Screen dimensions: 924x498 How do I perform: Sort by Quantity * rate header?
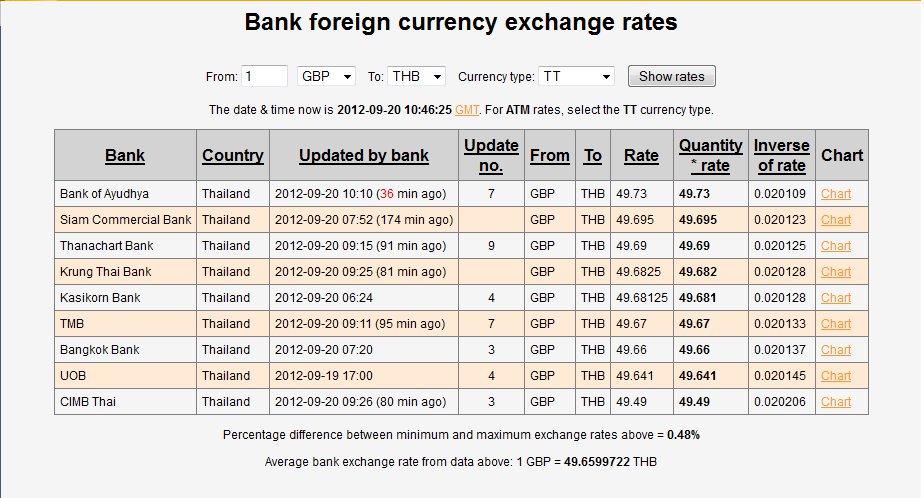(x=711, y=156)
